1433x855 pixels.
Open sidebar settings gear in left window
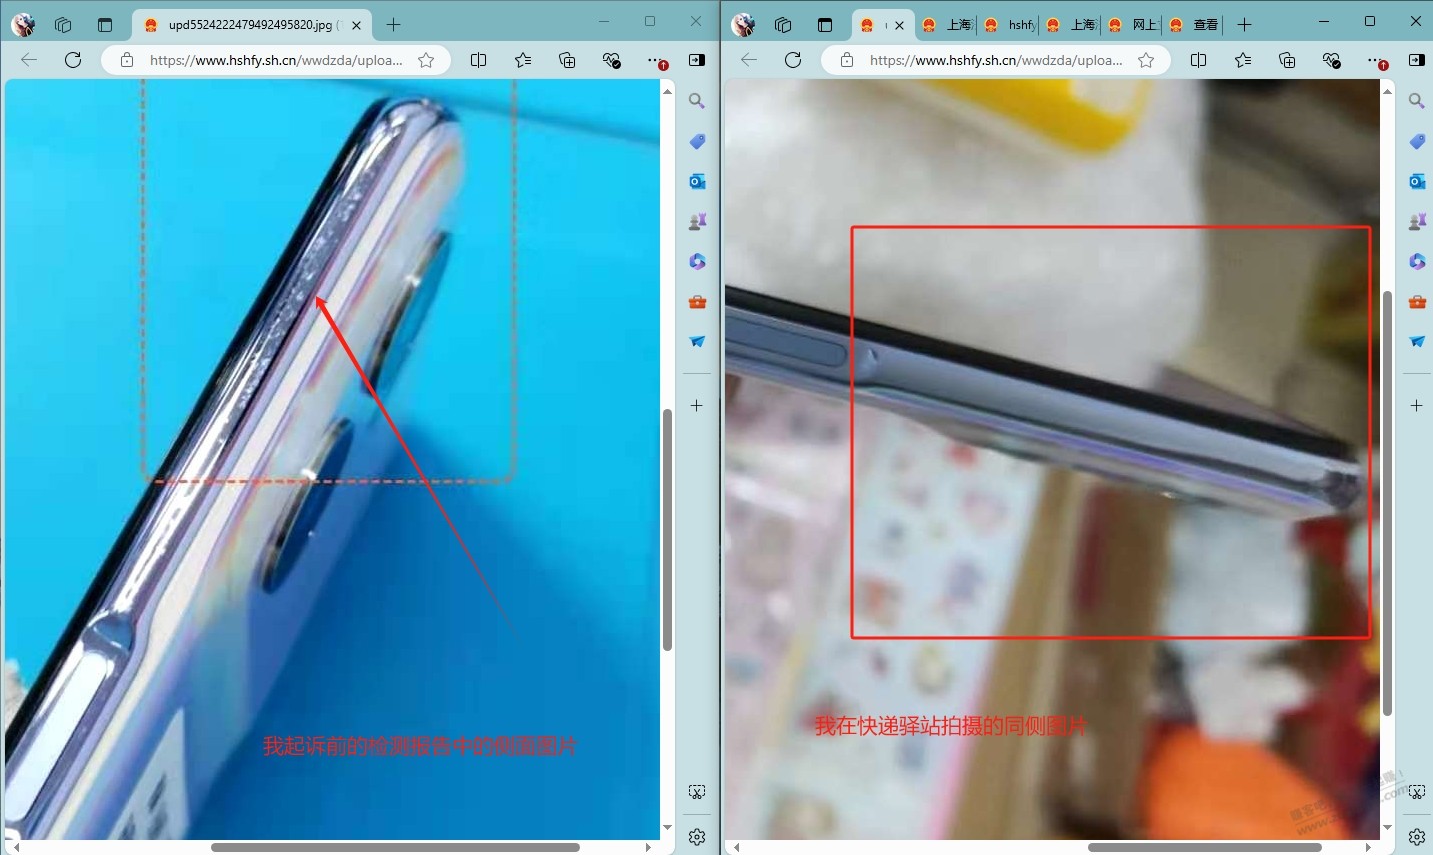697,836
